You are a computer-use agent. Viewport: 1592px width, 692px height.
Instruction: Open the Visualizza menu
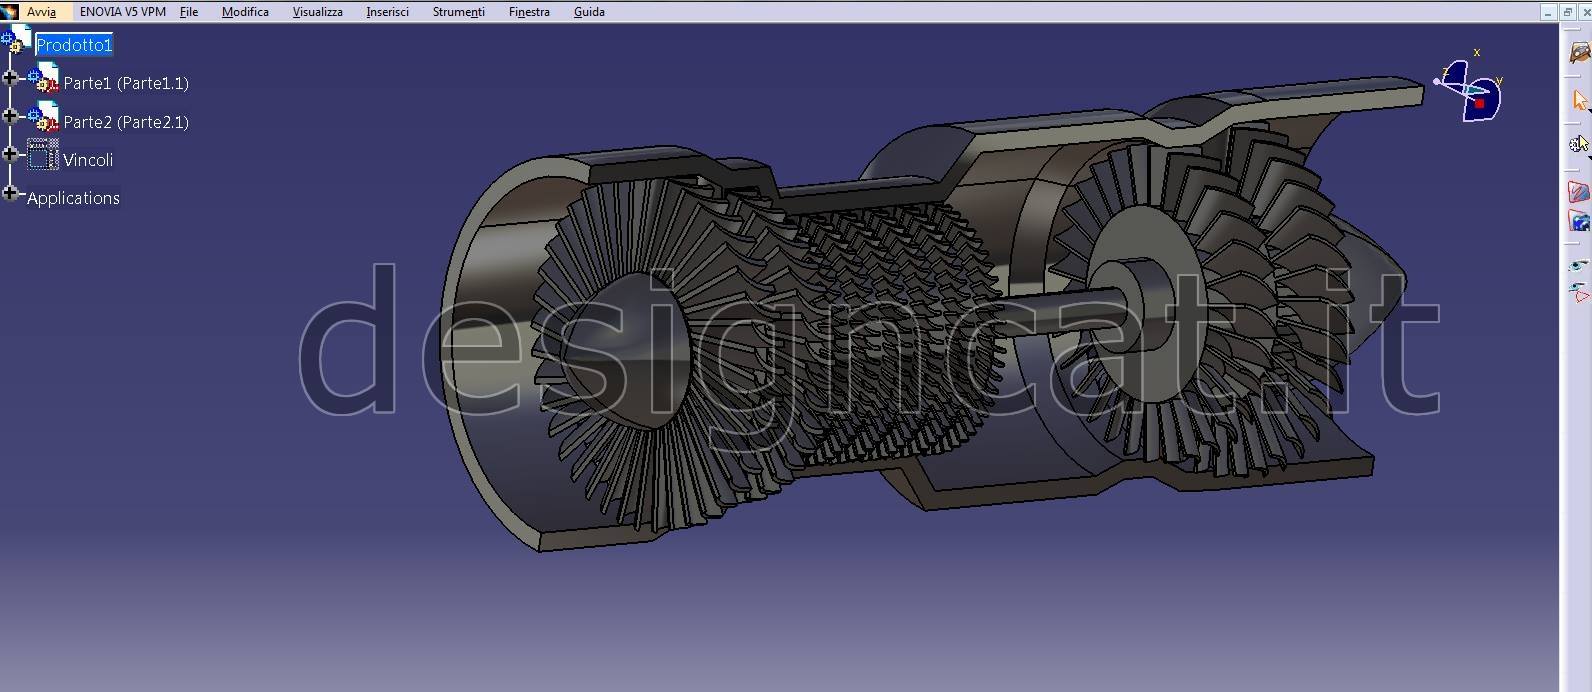click(x=317, y=12)
